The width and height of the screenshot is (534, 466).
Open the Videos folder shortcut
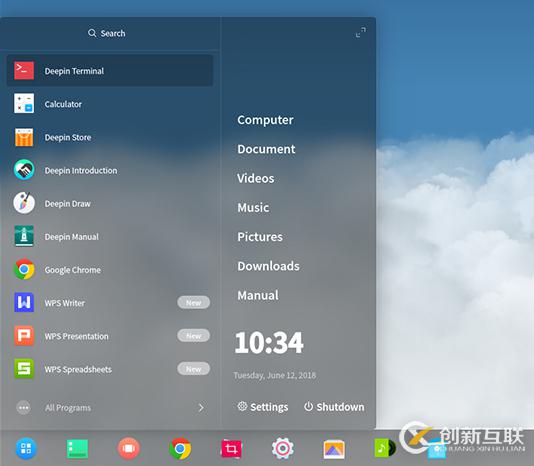click(x=256, y=178)
